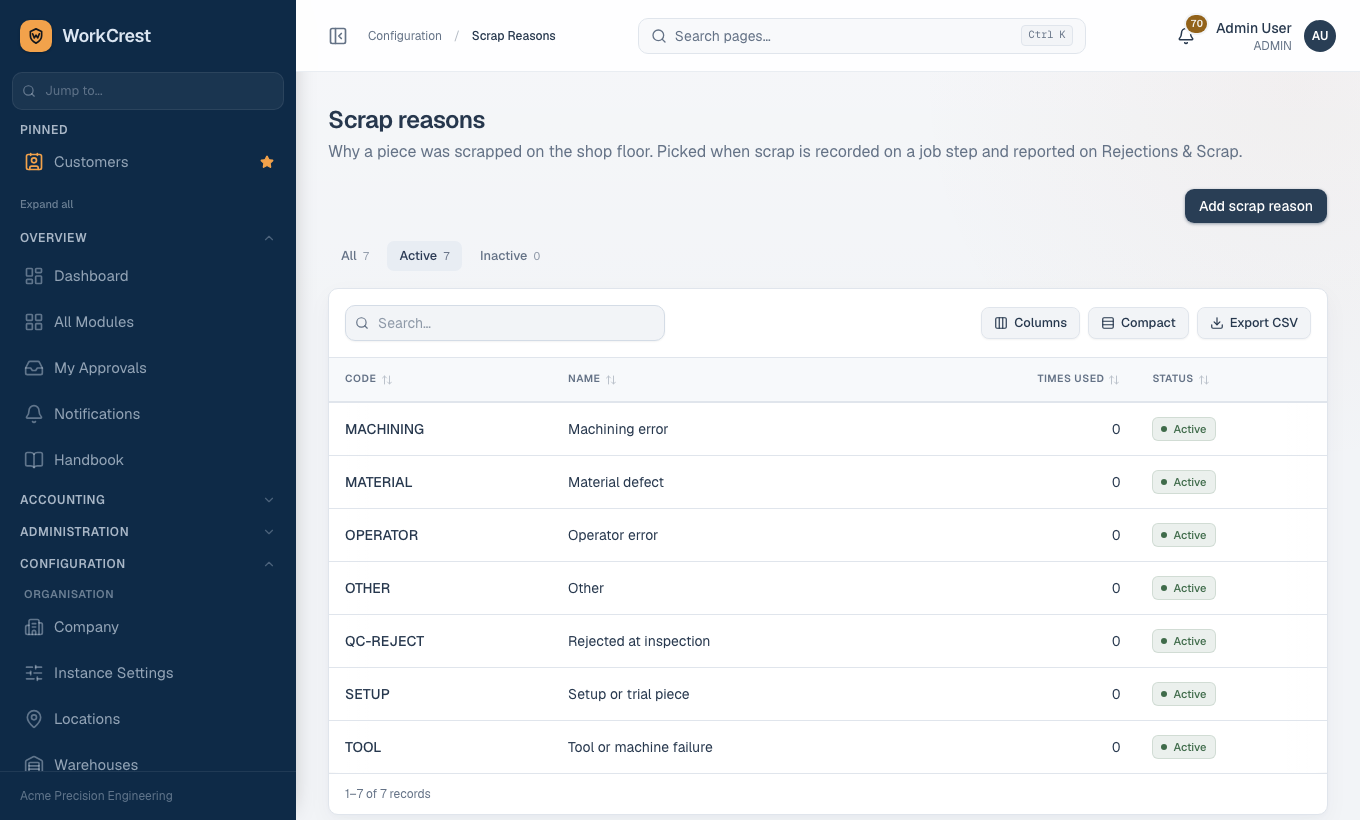This screenshot has height=820, width=1360.
Task: Collapse sidebar using panel toggle icon
Action: [338, 36]
